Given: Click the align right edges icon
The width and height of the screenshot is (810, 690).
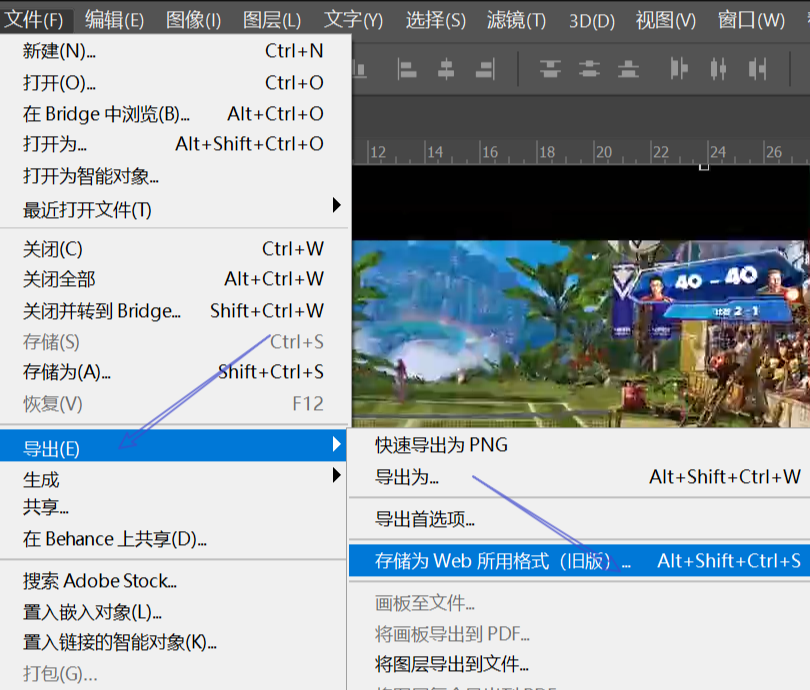Looking at the screenshot, I should 485,69.
